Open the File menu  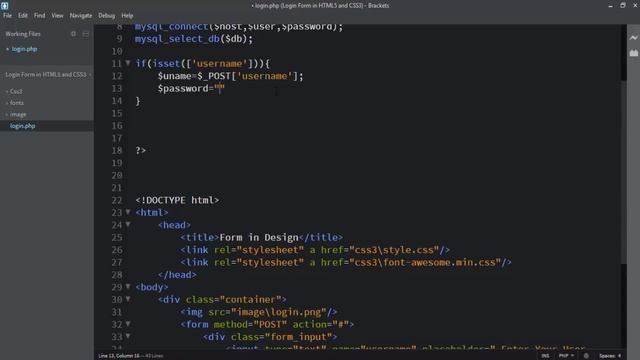(x=7, y=16)
